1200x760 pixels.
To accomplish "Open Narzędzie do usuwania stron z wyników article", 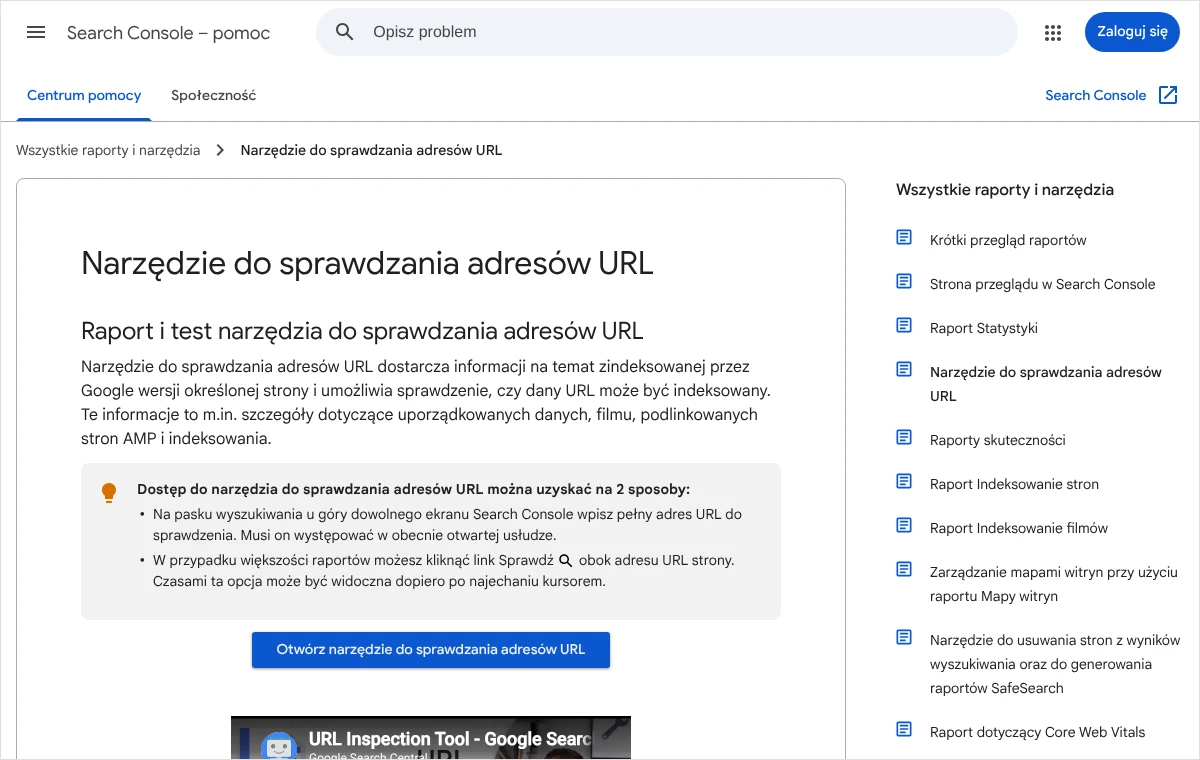I will [x=1055, y=664].
